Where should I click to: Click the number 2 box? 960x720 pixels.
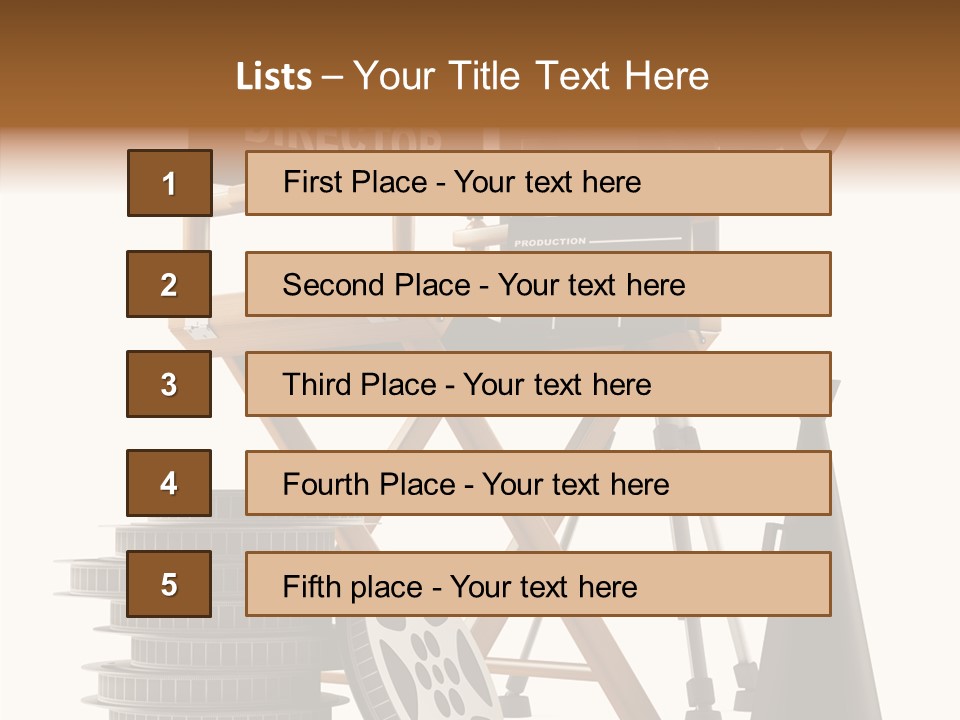tap(169, 284)
